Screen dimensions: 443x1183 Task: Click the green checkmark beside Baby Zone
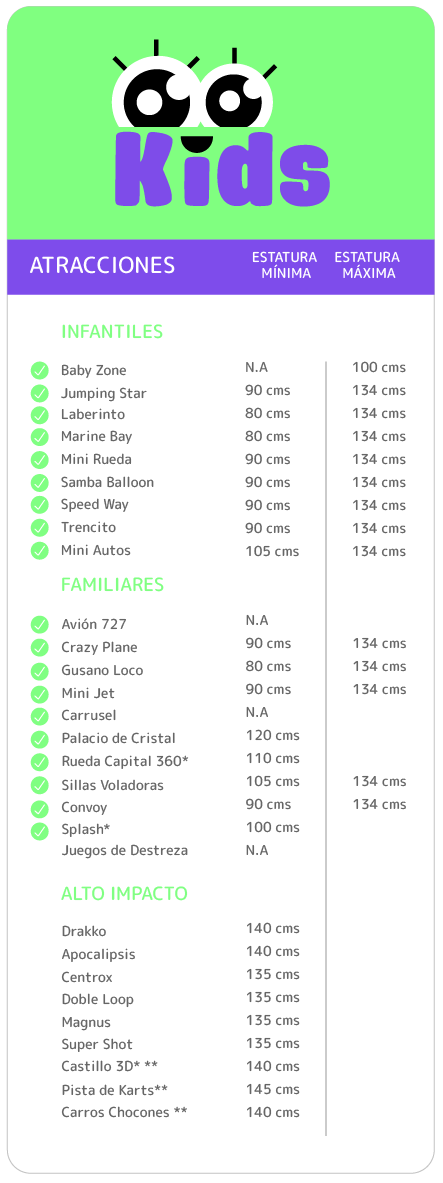click(x=40, y=370)
